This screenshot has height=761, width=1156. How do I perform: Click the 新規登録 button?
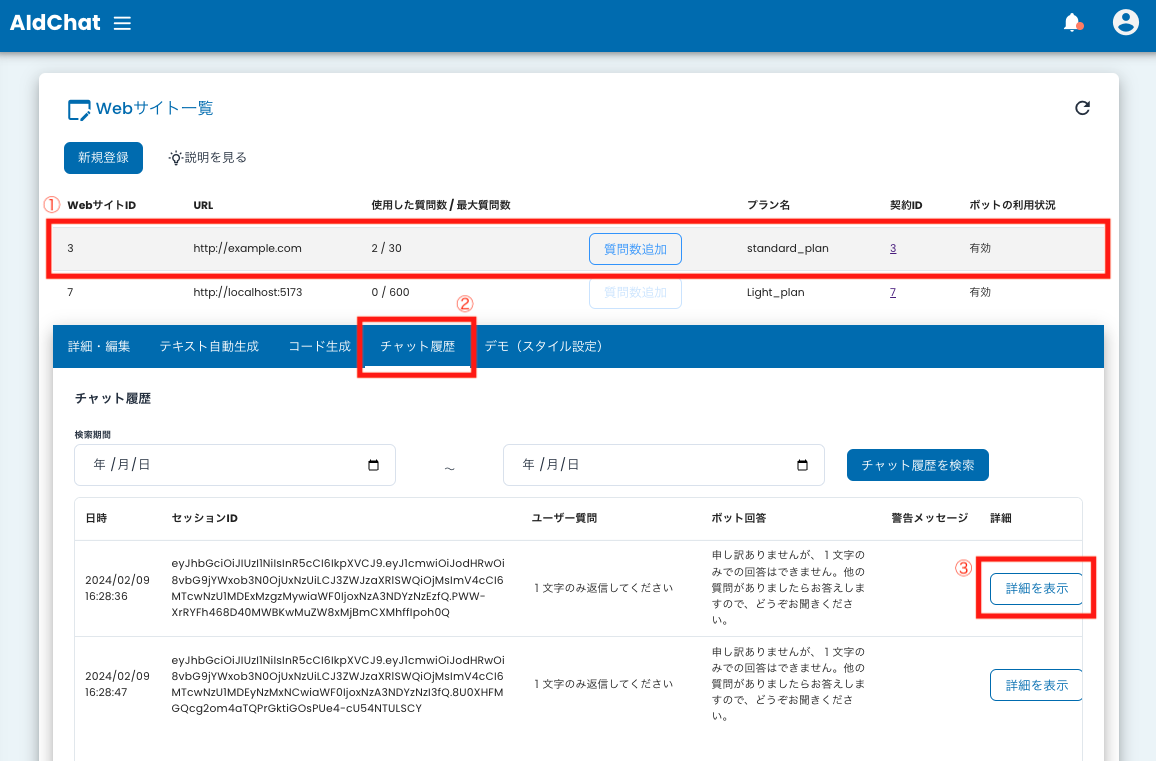(103, 158)
